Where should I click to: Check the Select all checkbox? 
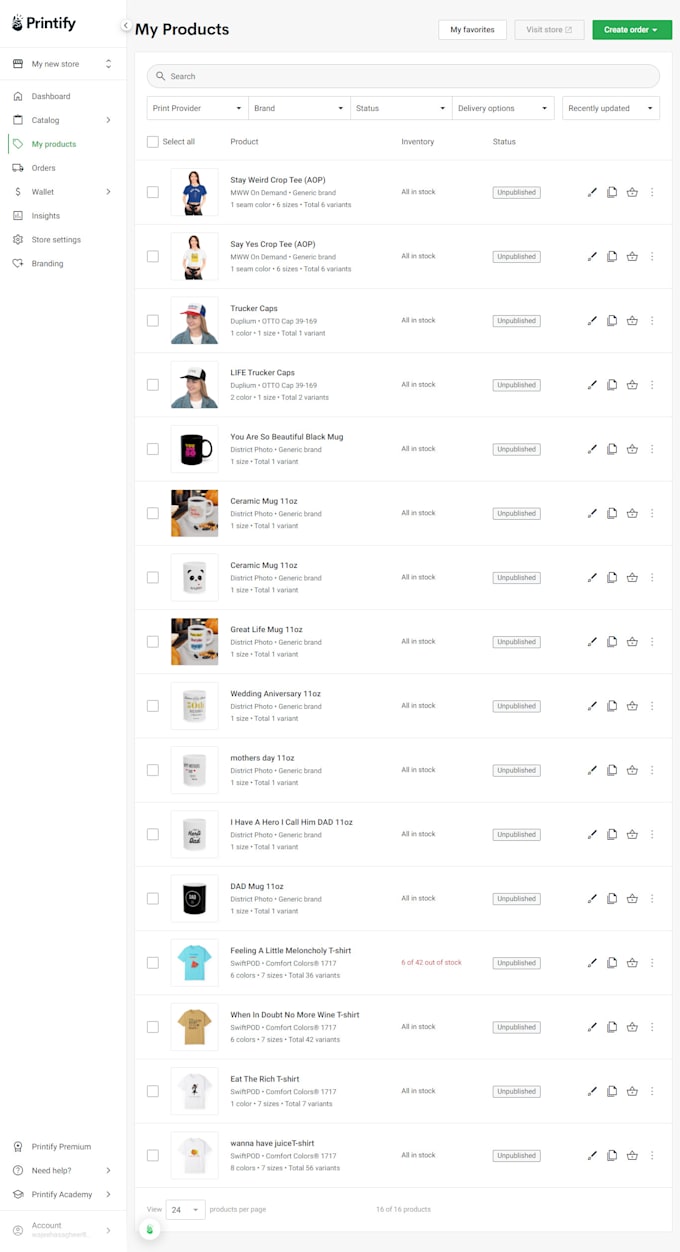point(153,142)
